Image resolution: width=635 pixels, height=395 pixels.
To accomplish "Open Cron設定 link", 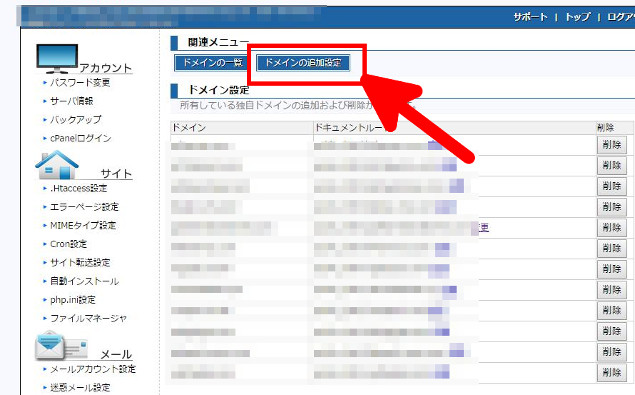I will click(x=68, y=244).
